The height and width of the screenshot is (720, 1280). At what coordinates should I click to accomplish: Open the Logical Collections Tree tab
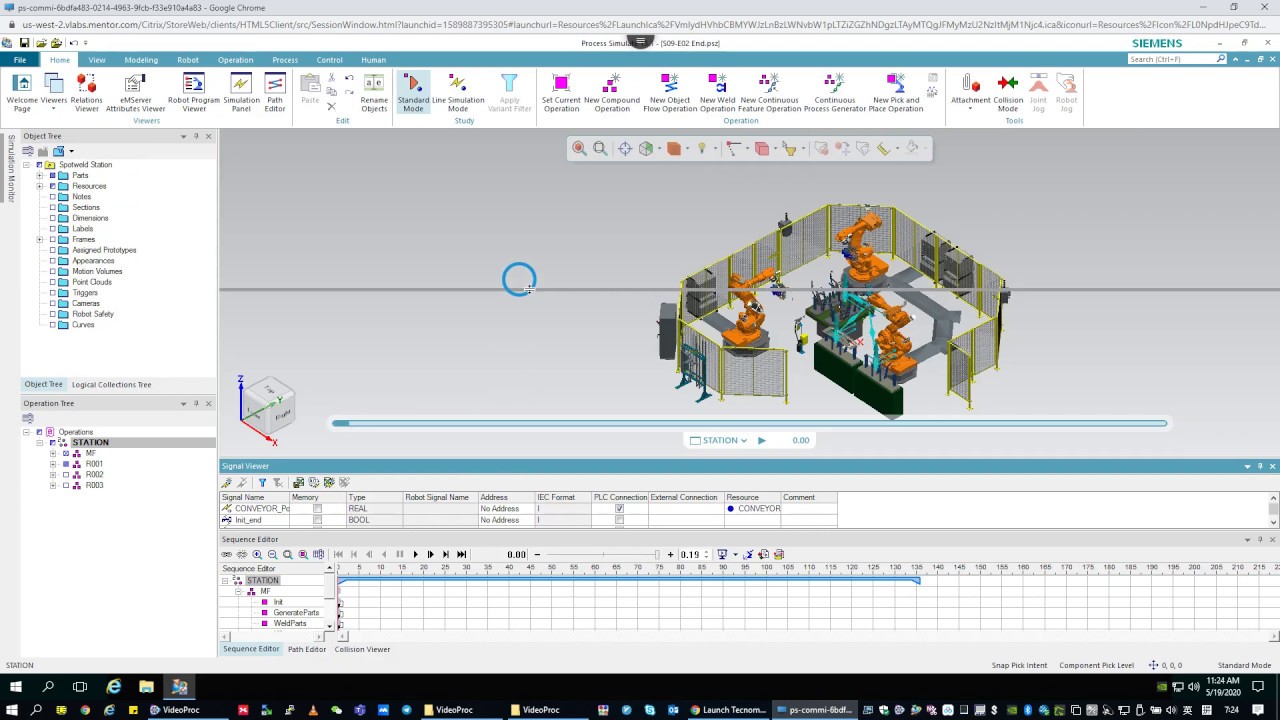(111, 384)
